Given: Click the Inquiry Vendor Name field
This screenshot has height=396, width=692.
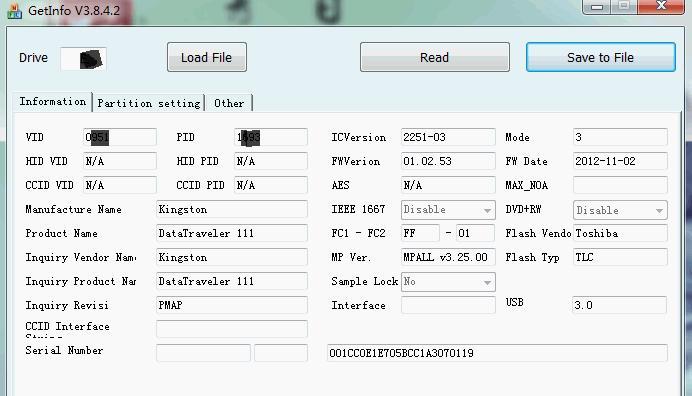Looking at the screenshot, I should (232, 257).
